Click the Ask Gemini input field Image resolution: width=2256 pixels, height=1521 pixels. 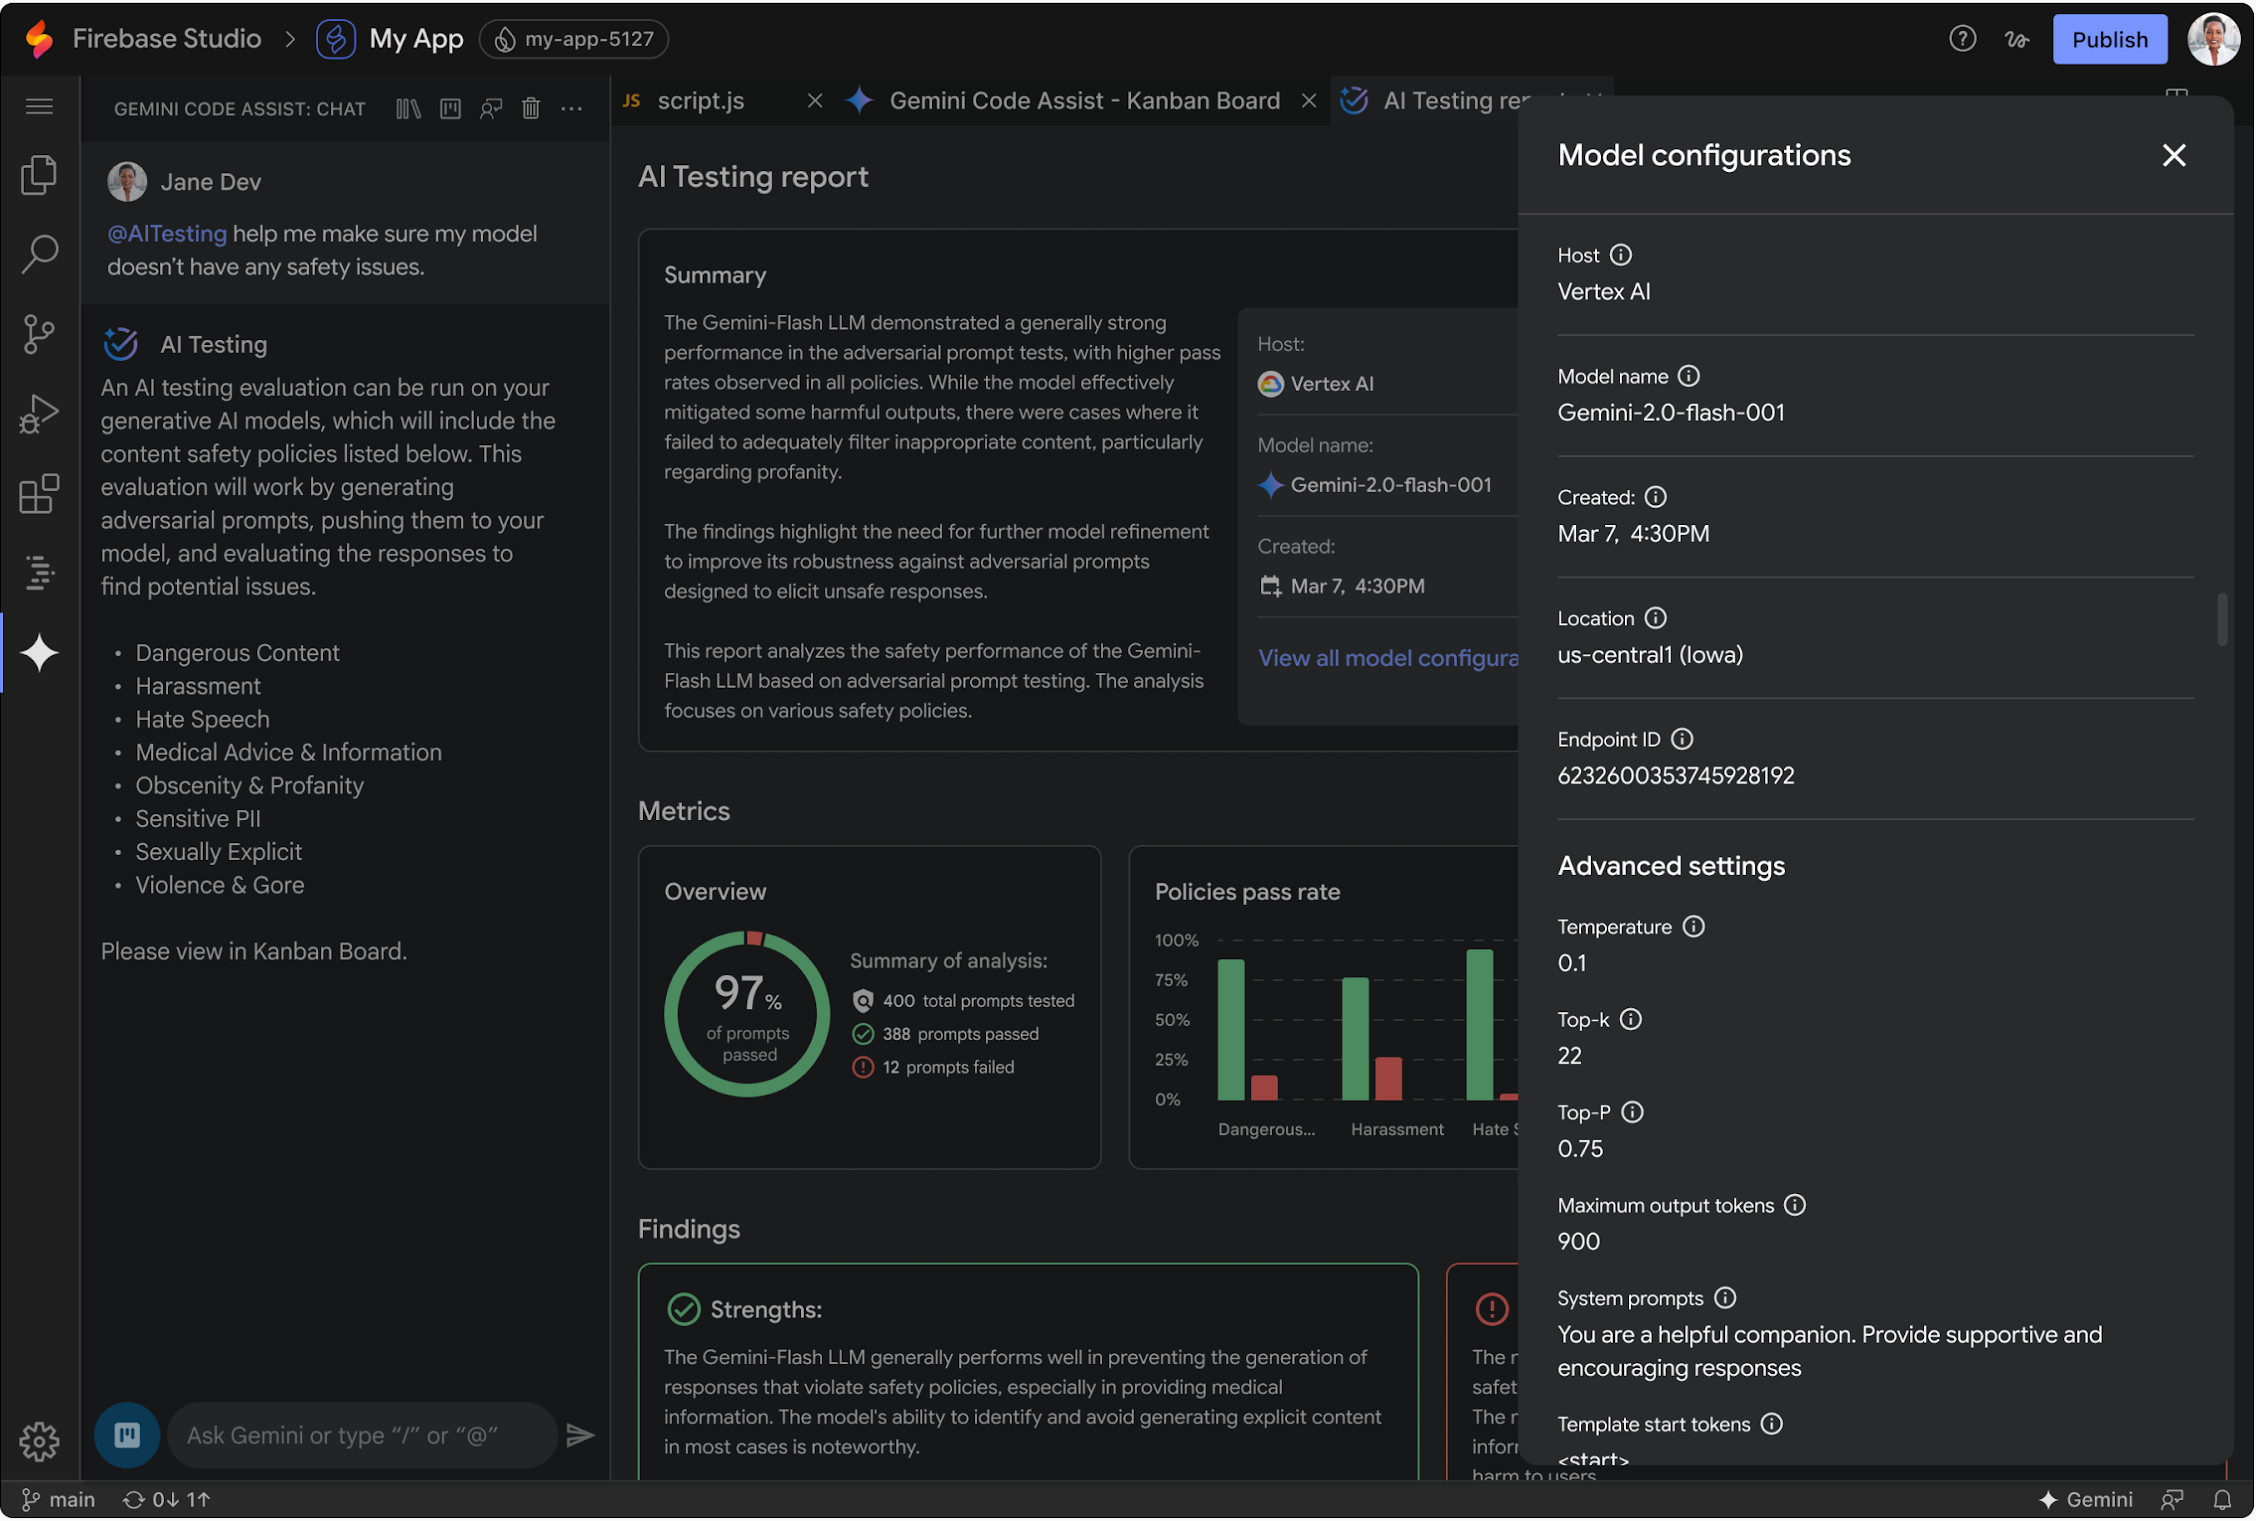pyautogui.click(x=360, y=1435)
